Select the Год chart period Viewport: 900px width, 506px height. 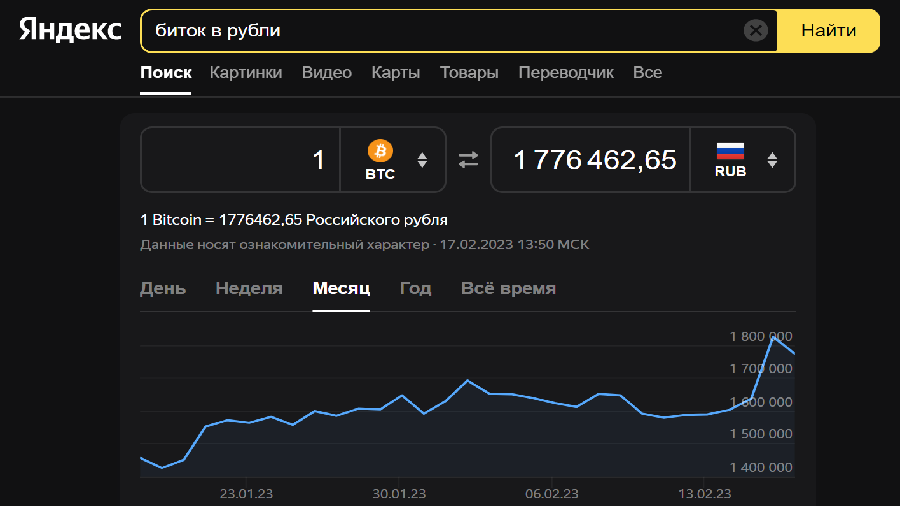(x=415, y=289)
